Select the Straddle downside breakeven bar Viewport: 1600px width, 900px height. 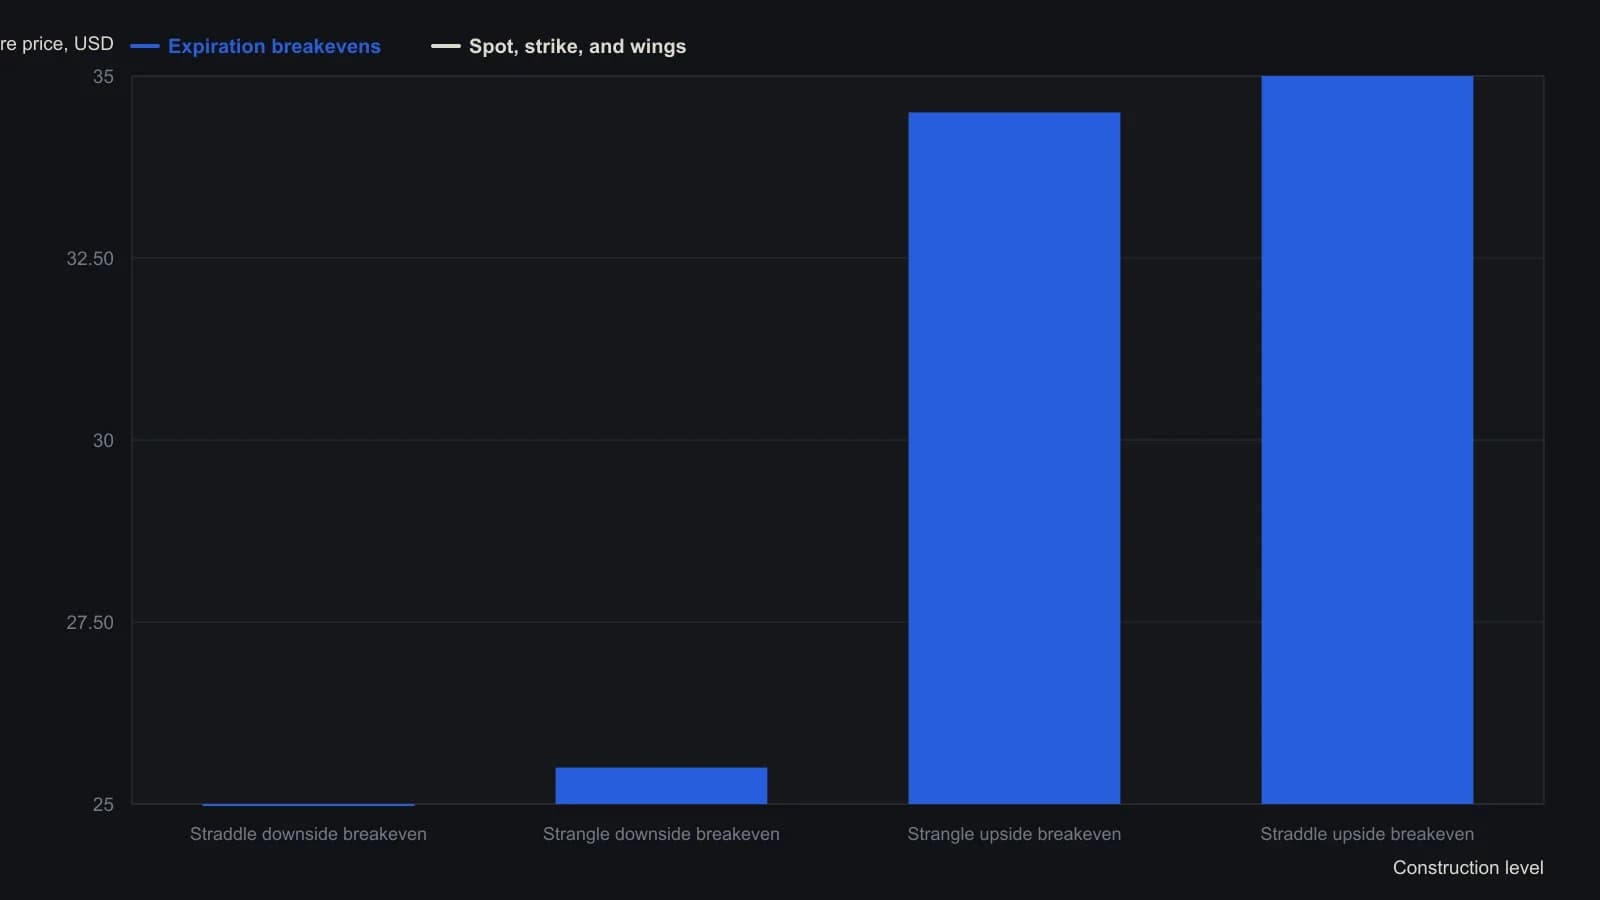tap(308, 803)
